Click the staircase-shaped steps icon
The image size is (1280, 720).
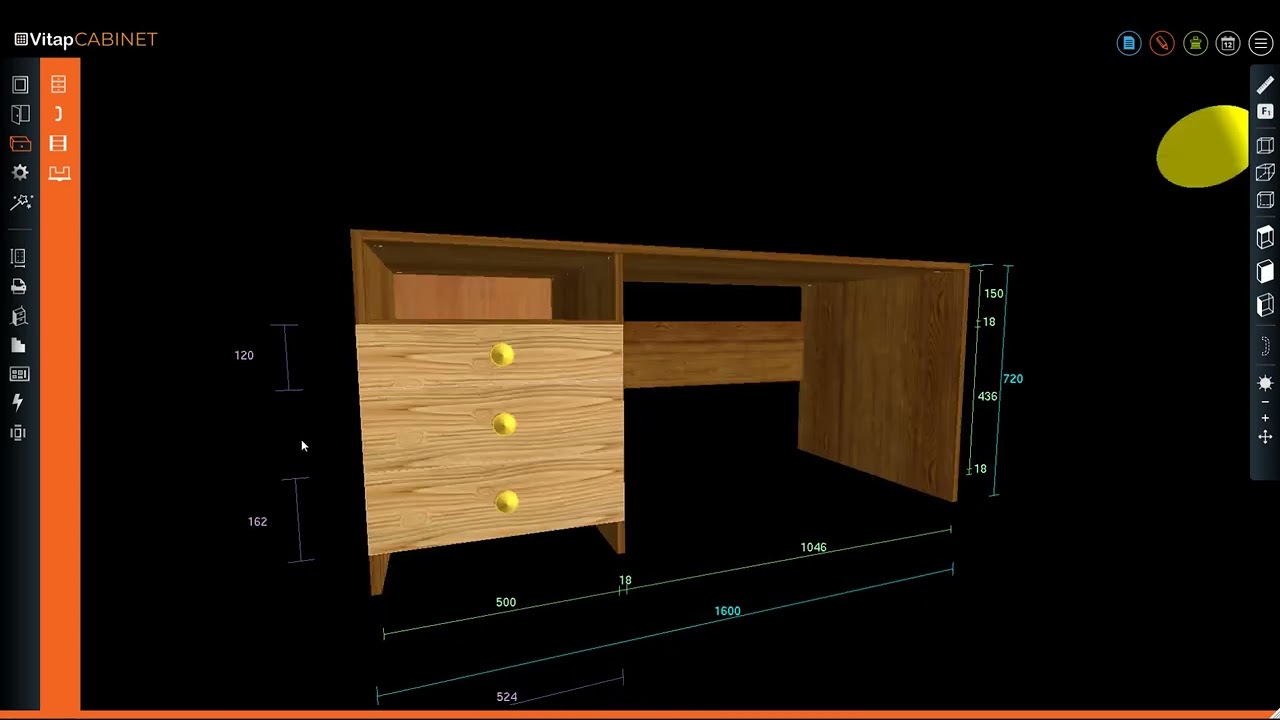(18, 345)
